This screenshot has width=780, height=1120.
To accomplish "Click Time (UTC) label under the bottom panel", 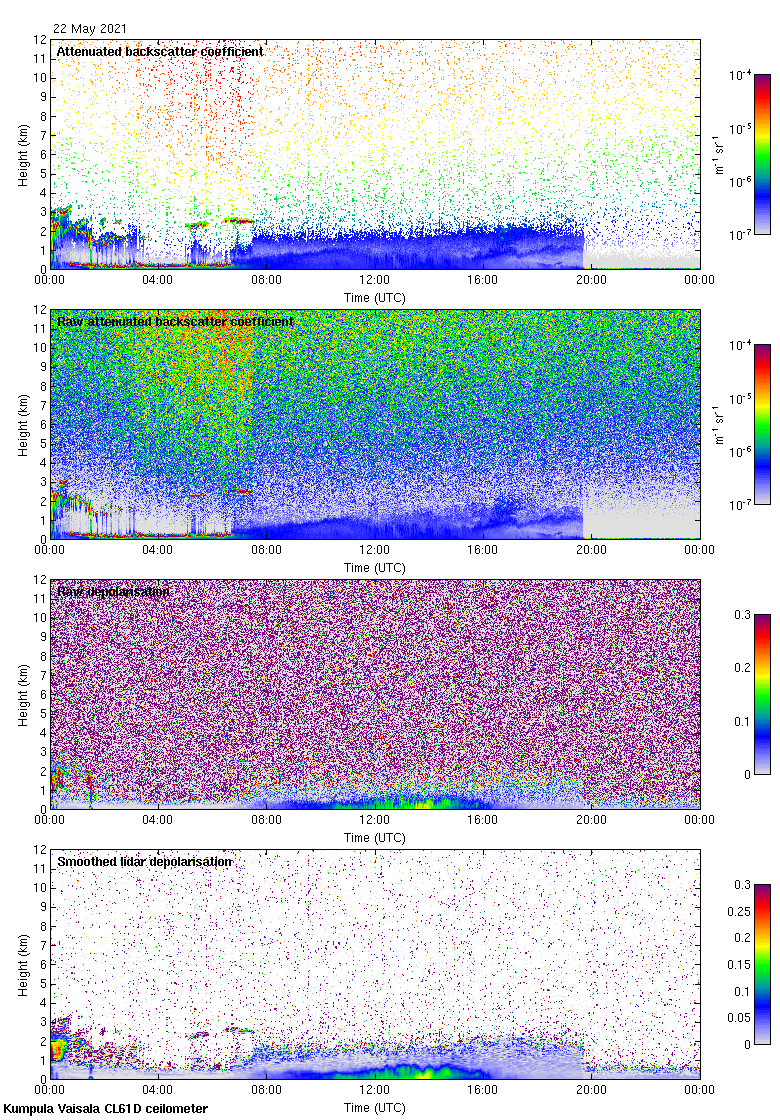I will (x=374, y=1108).
